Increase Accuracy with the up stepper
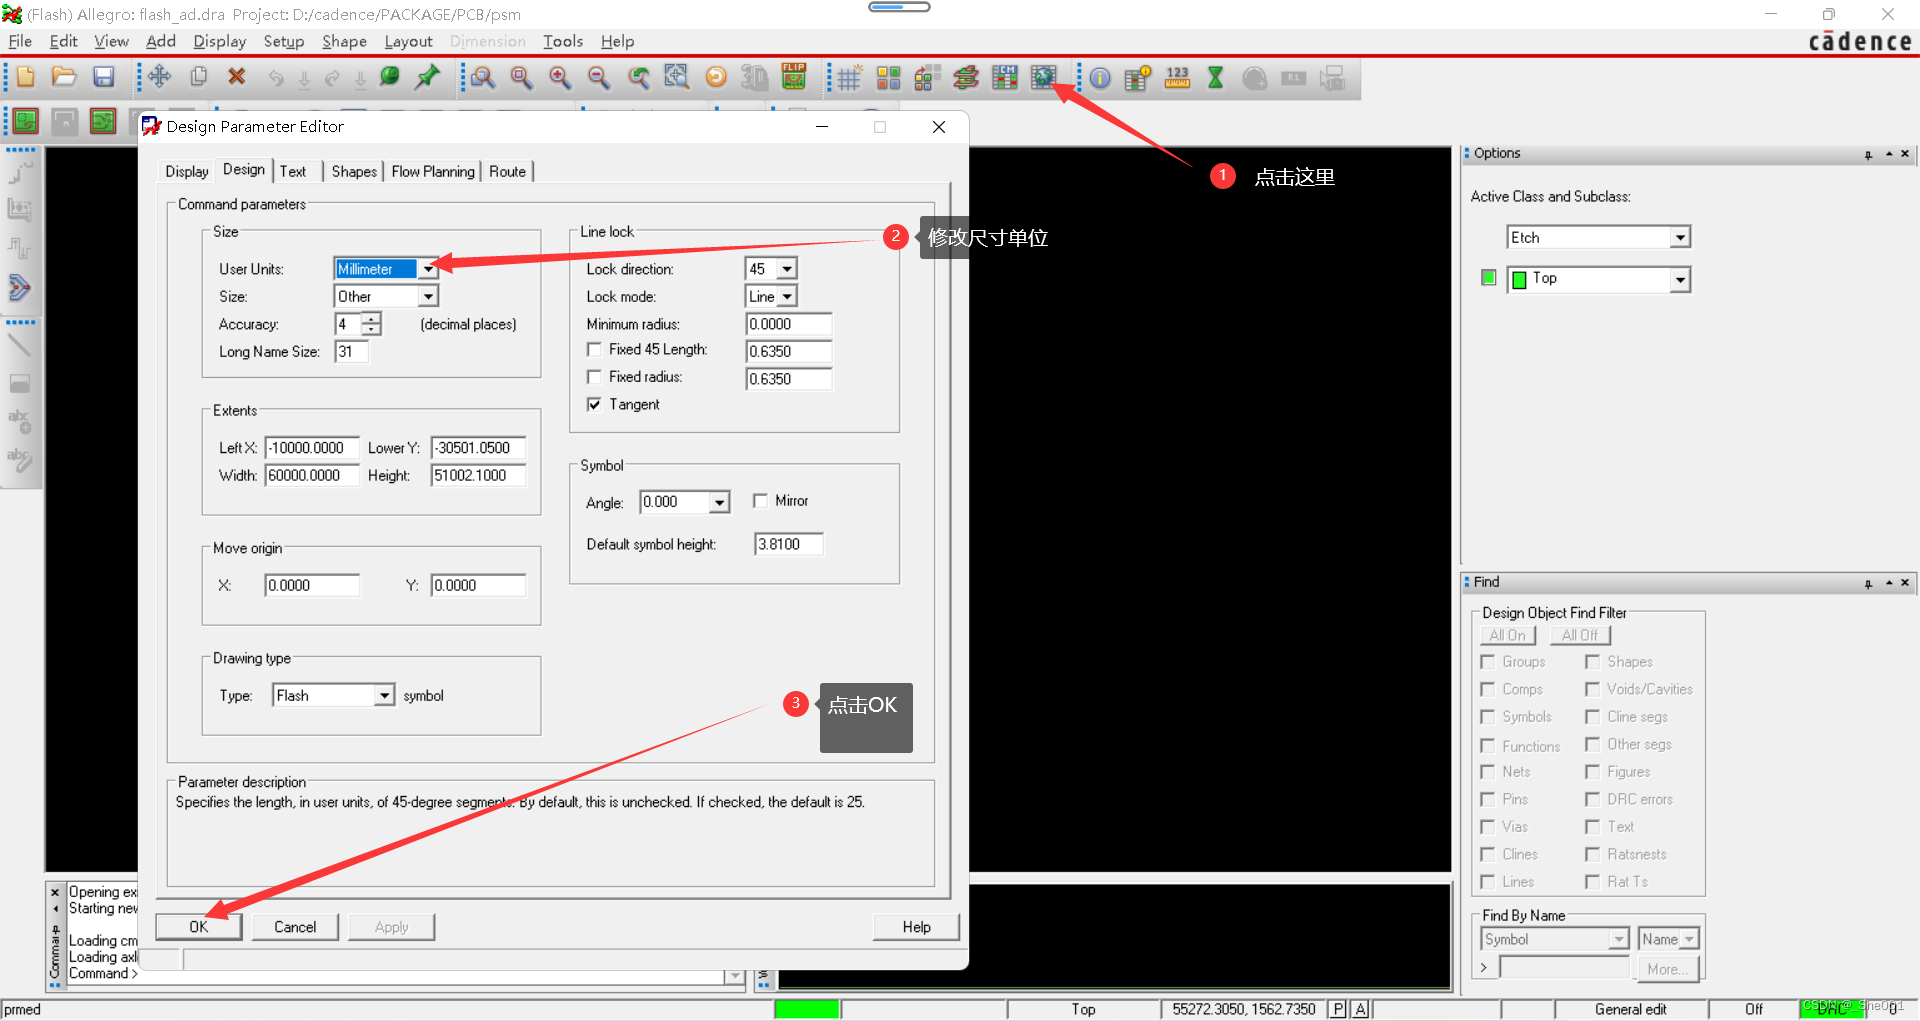The width and height of the screenshot is (1920, 1021). 371,318
